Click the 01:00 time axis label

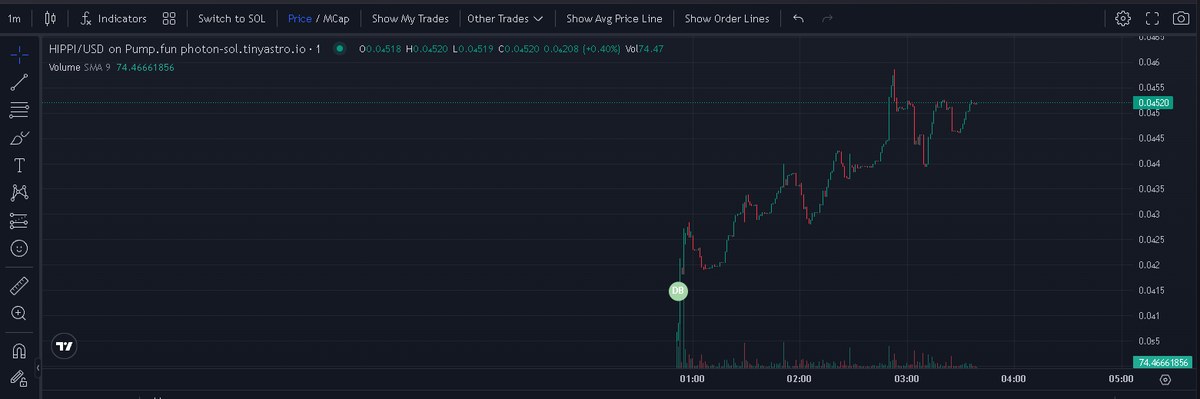(x=692, y=380)
